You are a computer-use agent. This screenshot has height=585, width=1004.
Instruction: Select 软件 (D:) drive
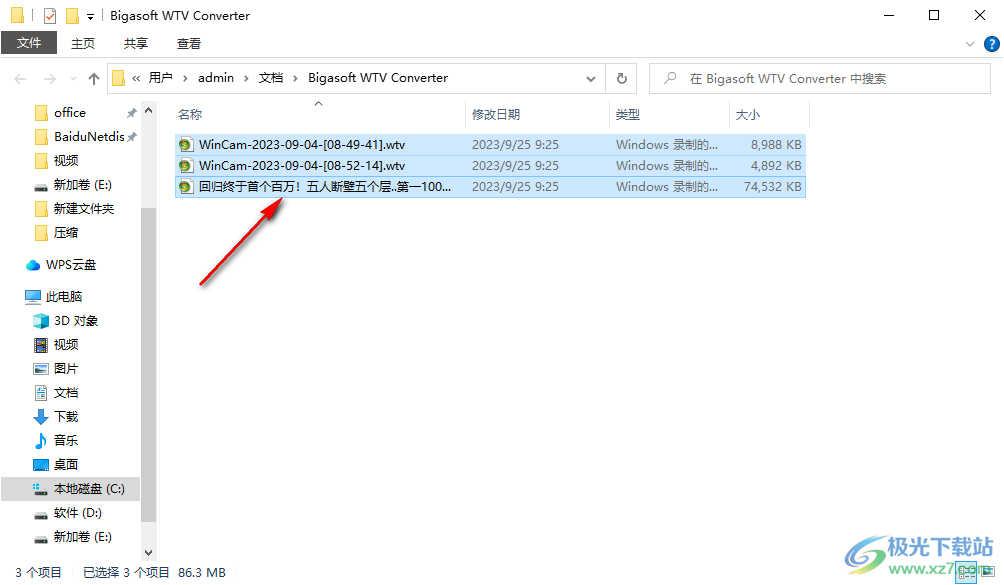click(x=77, y=513)
